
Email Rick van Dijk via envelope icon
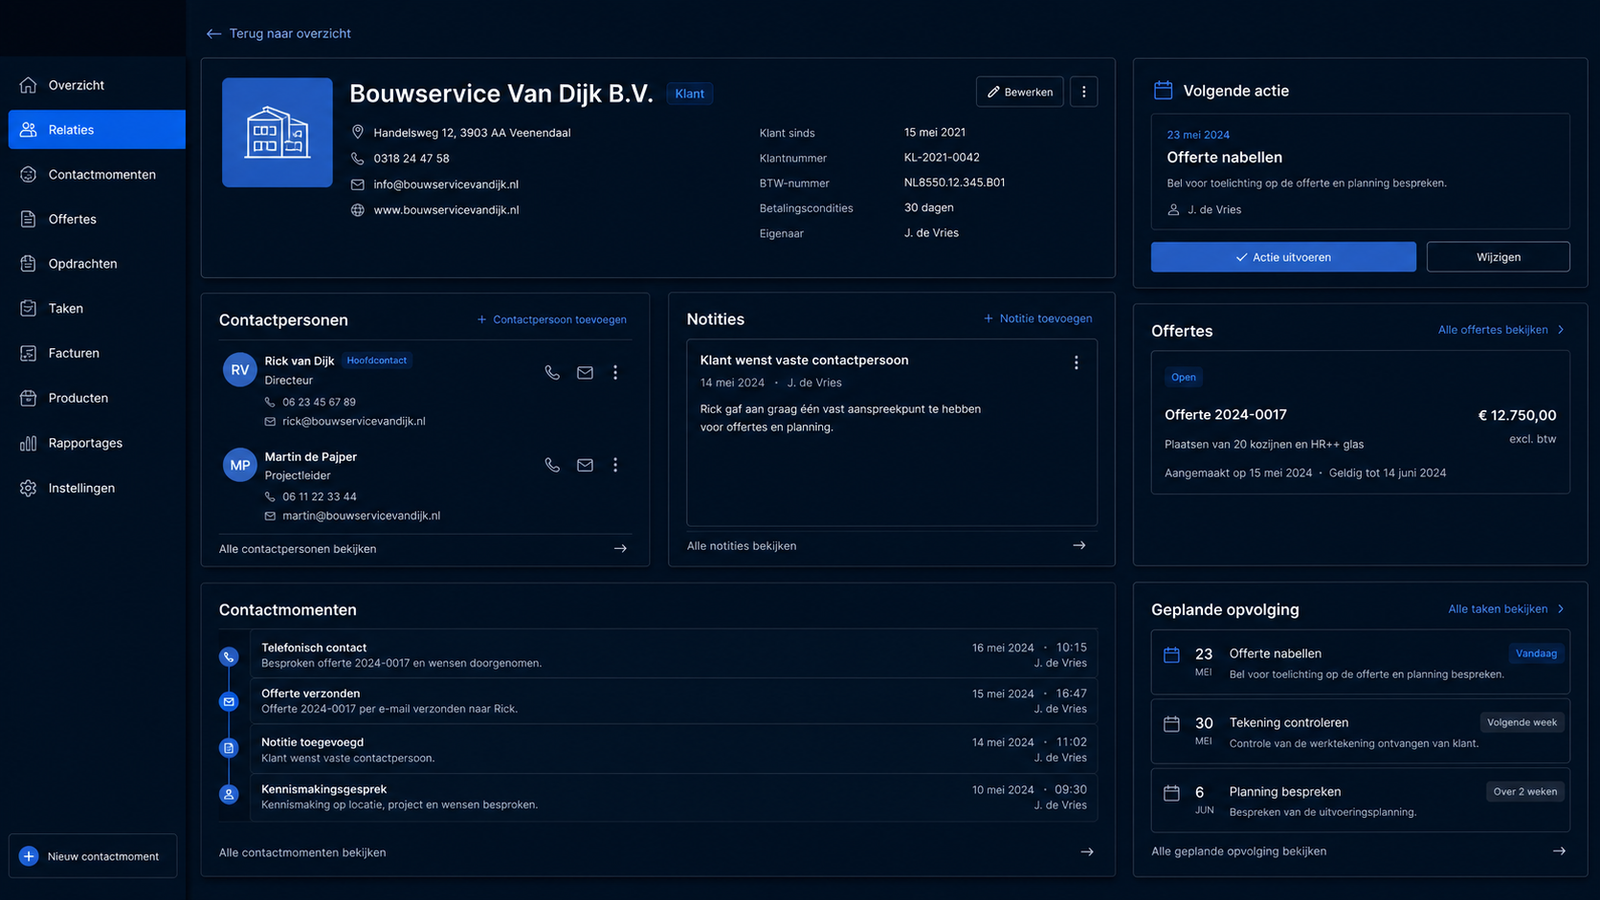coord(585,372)
